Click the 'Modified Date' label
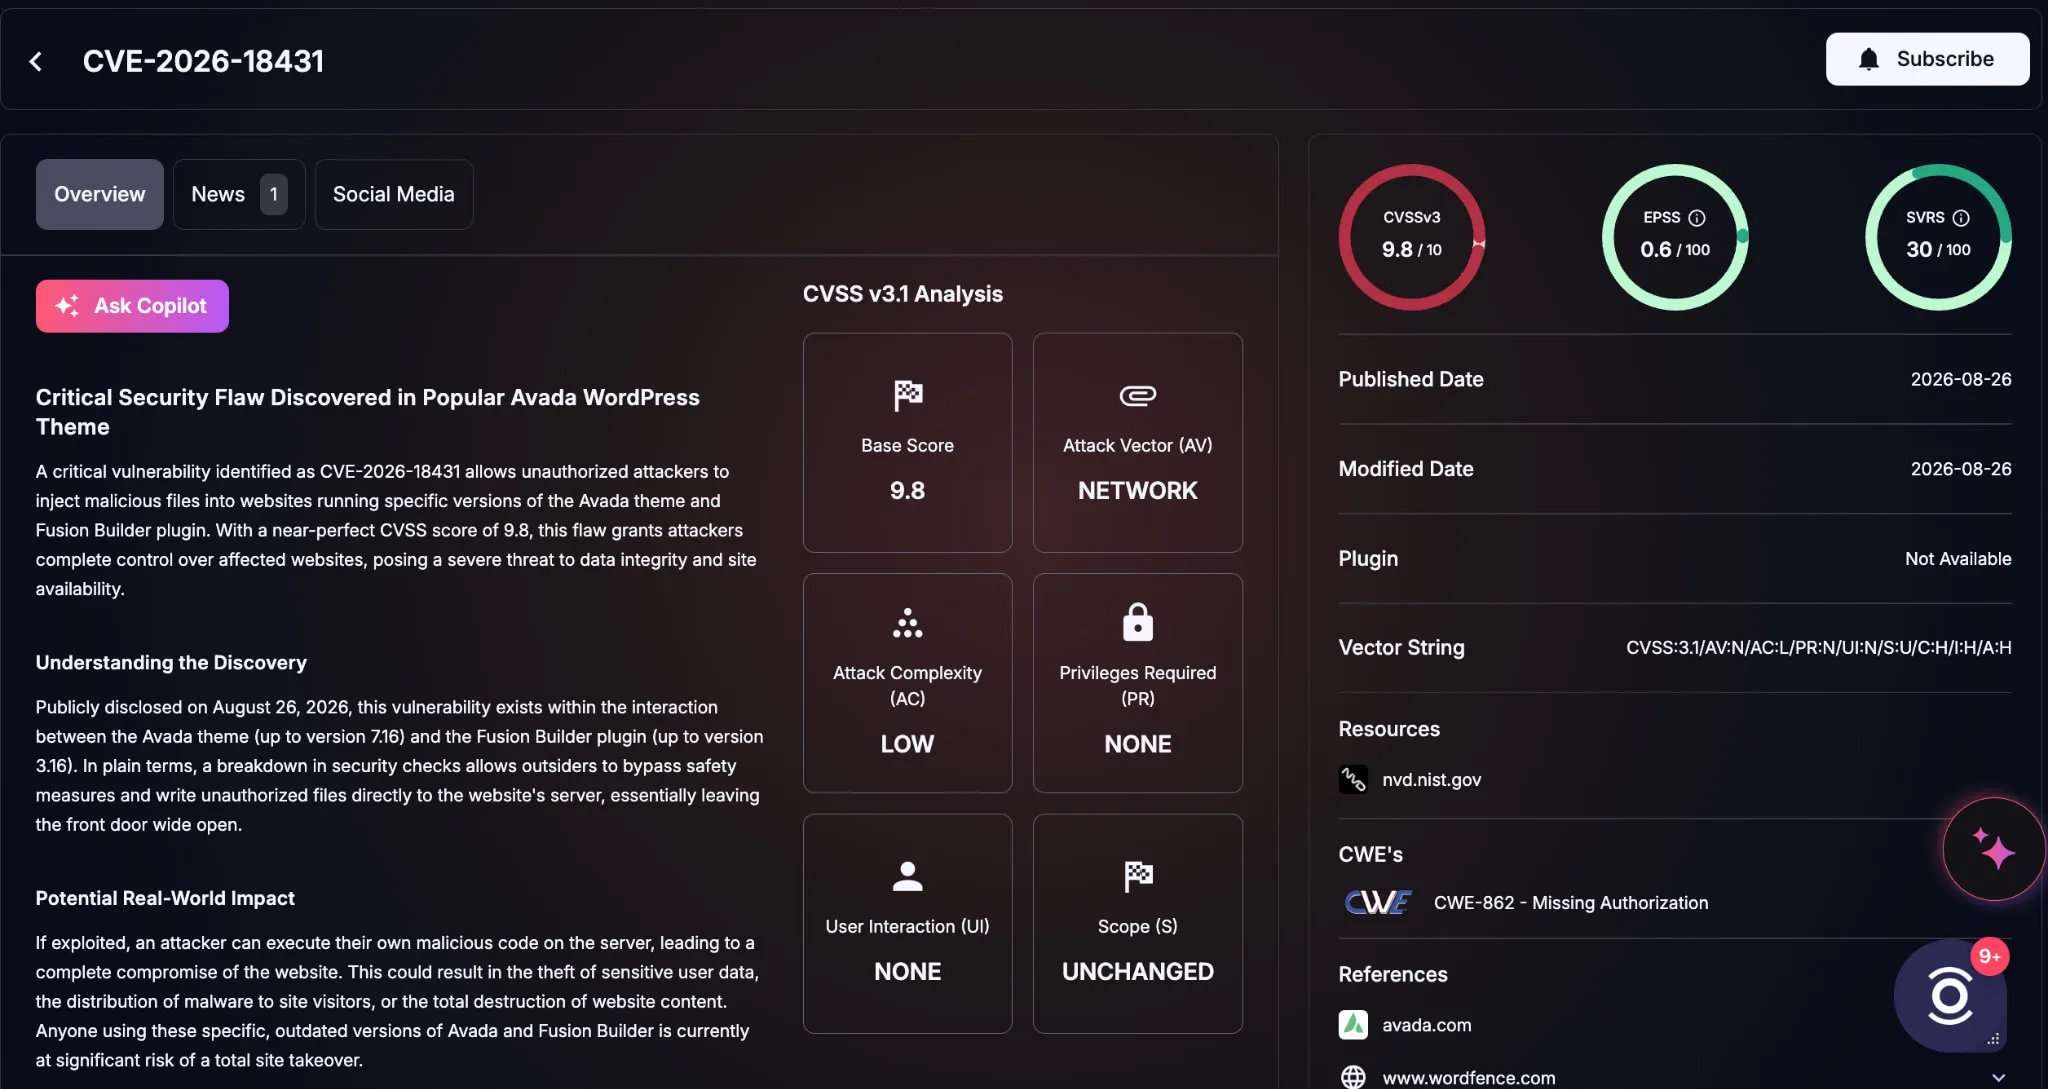 [x=1405, y=468]
